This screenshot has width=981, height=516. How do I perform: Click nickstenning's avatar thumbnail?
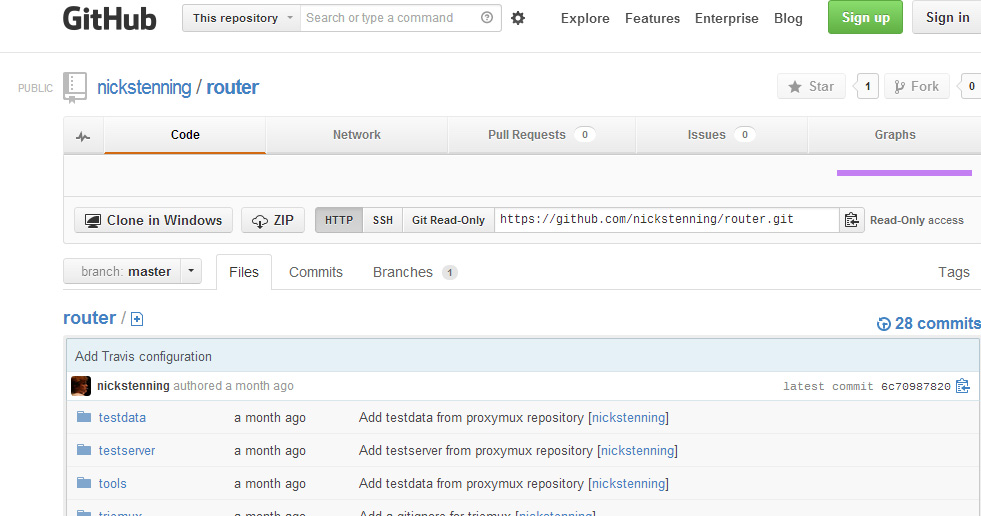(x=81, y=386)
